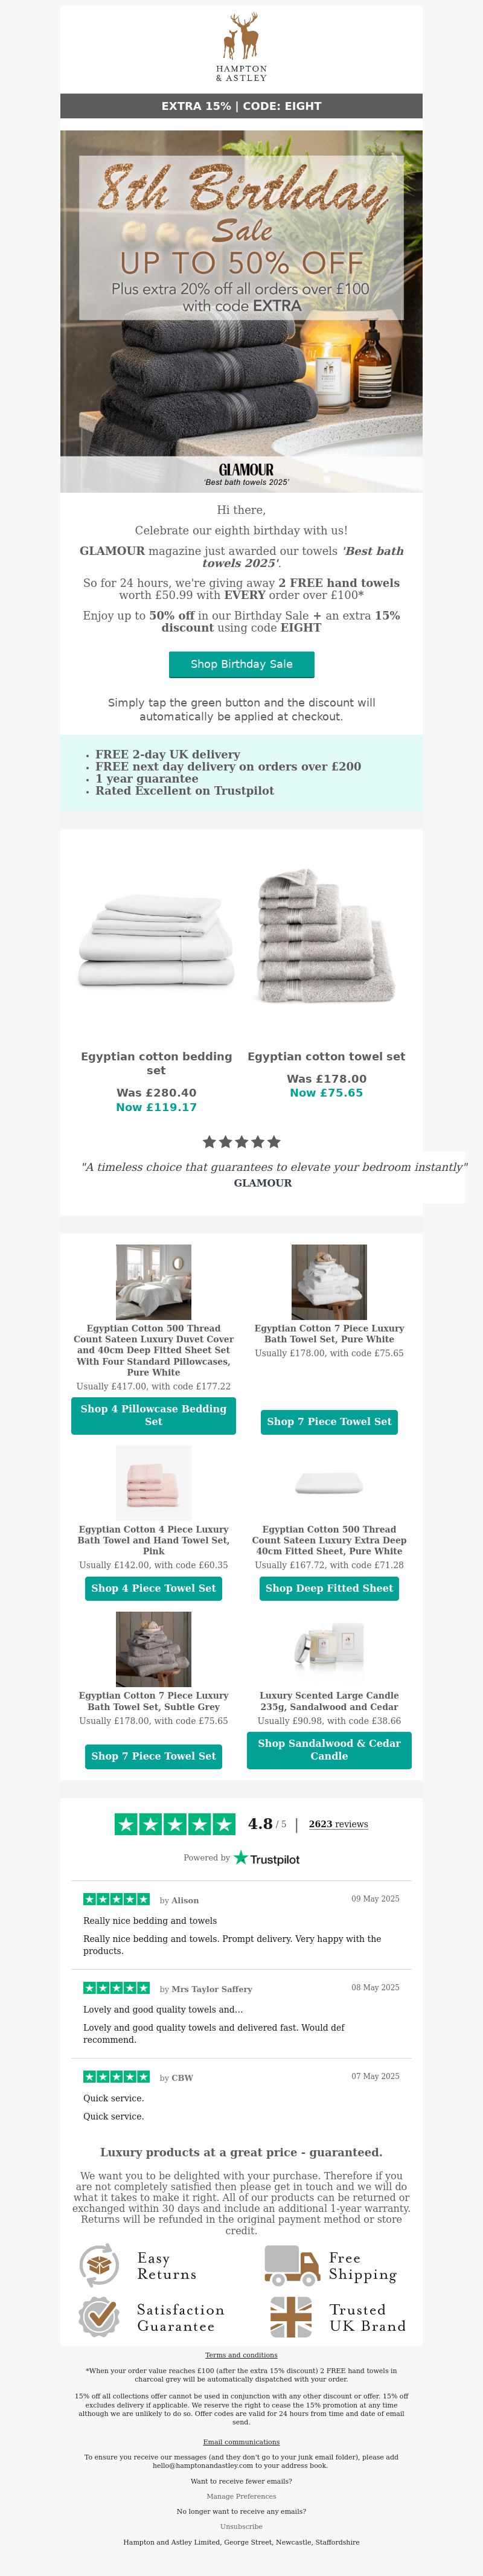Click the Shop Birthday Sale button
Image resolution: width=483 pixels, height=2576 pixels.
(x=241, y=664)
